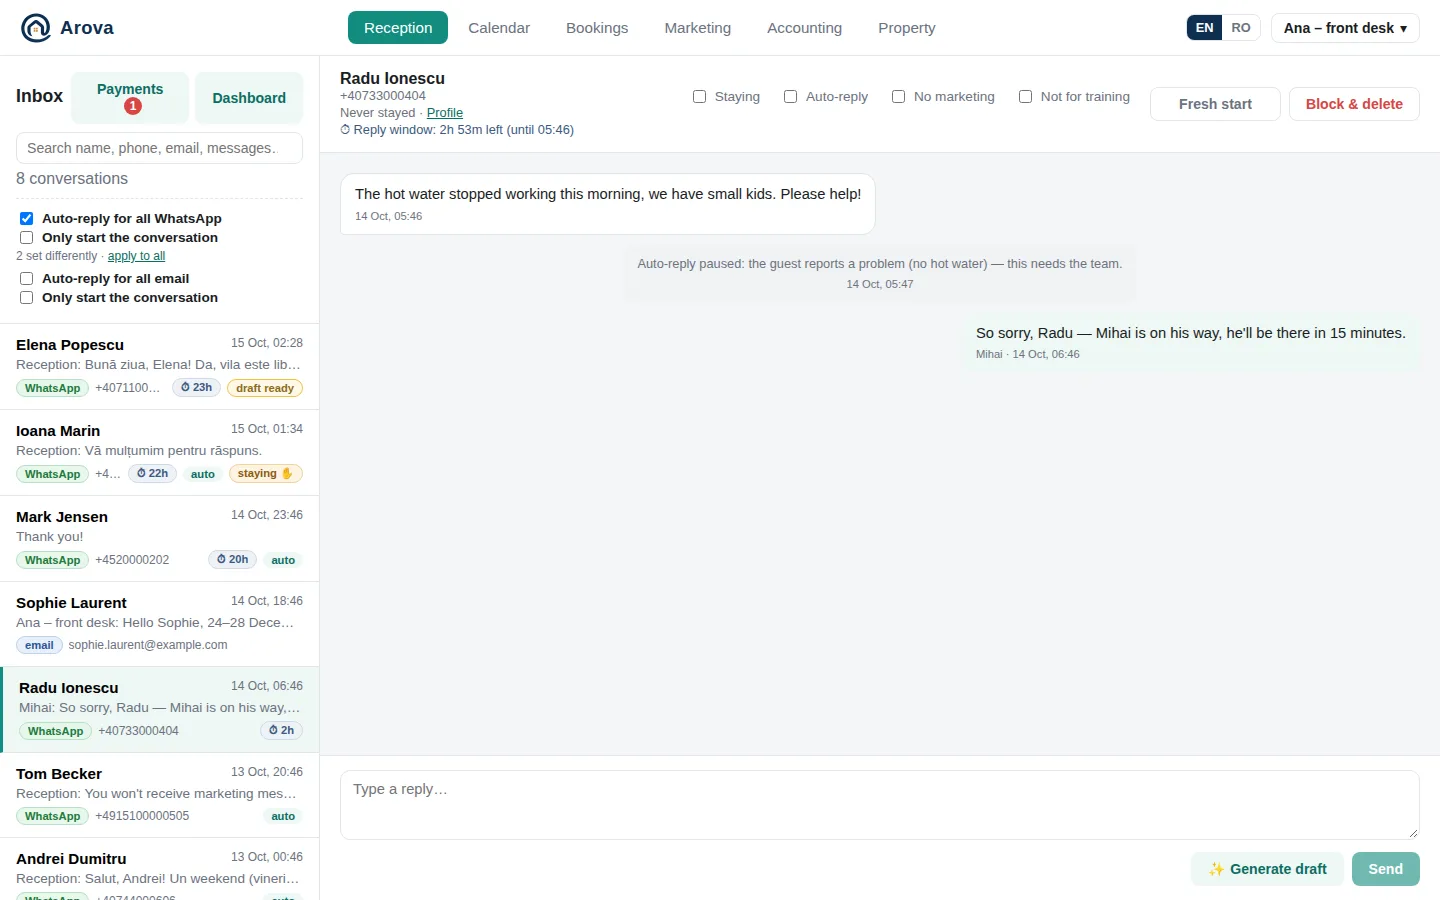Select the Reception tab

pos(398,28)
